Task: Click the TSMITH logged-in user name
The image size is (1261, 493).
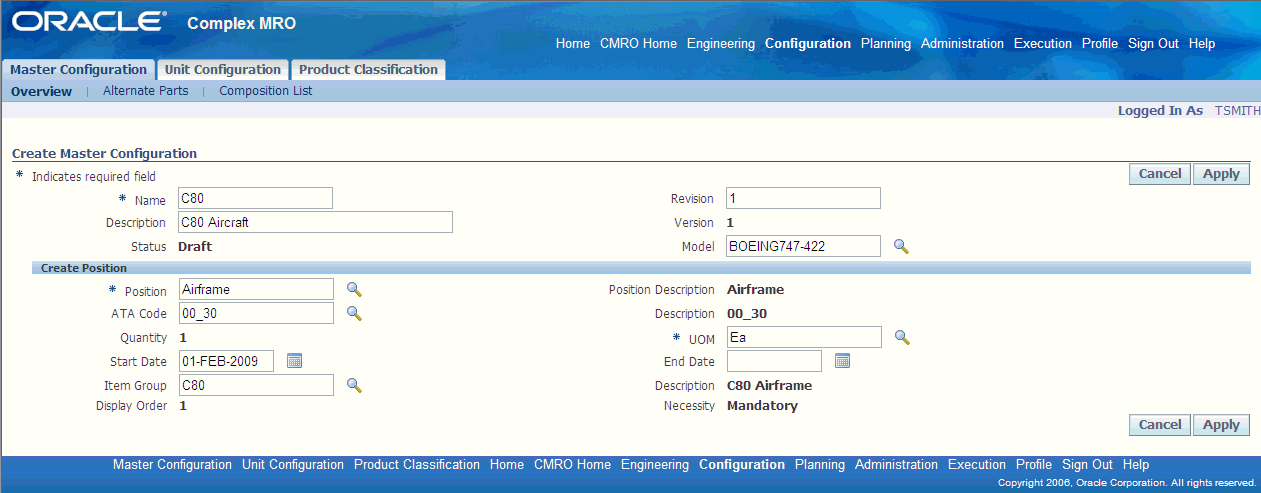Action: pos(1237,111)
